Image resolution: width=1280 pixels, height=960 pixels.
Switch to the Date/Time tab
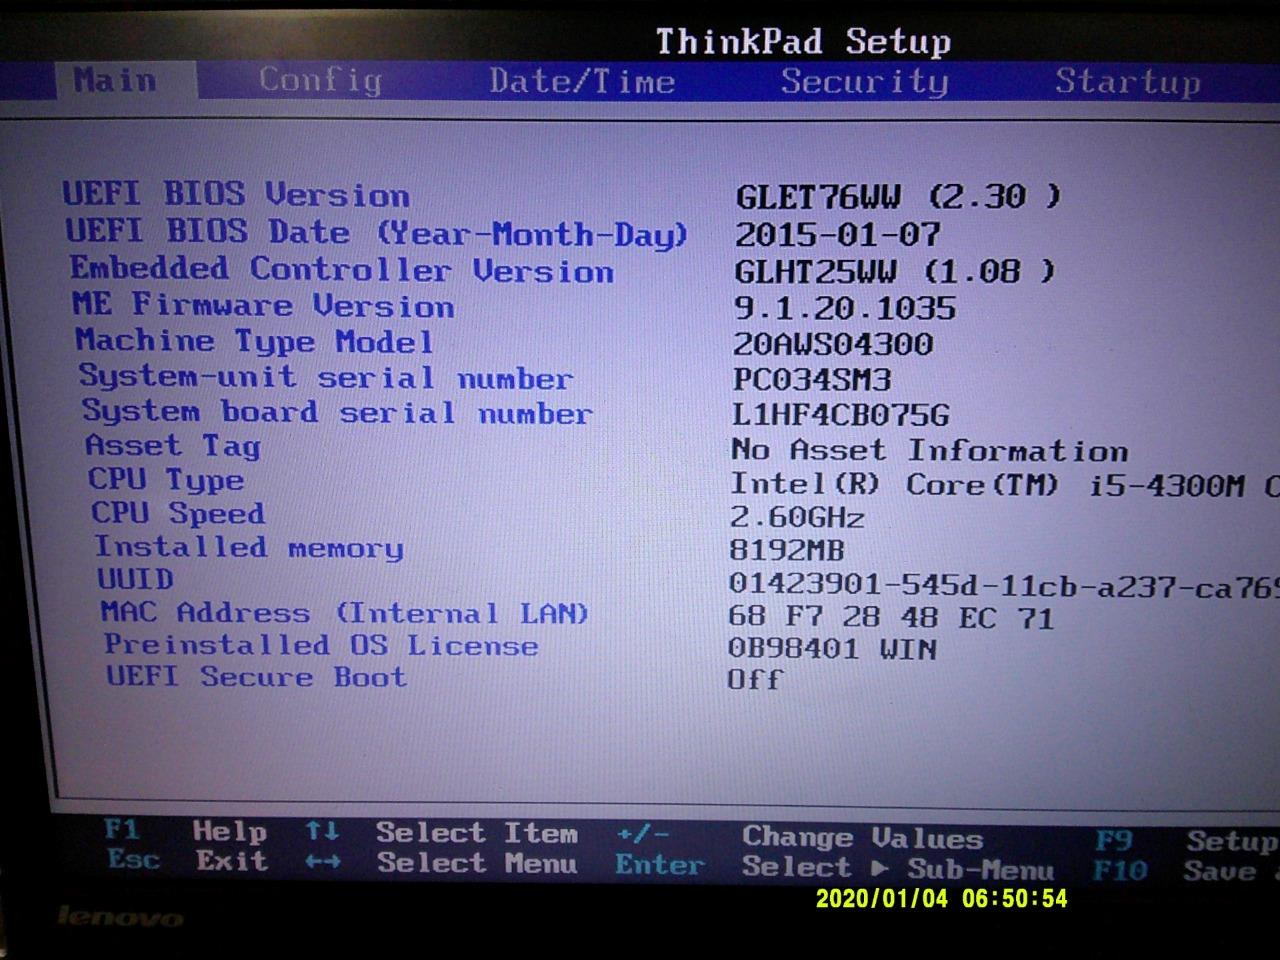point(582,81)
